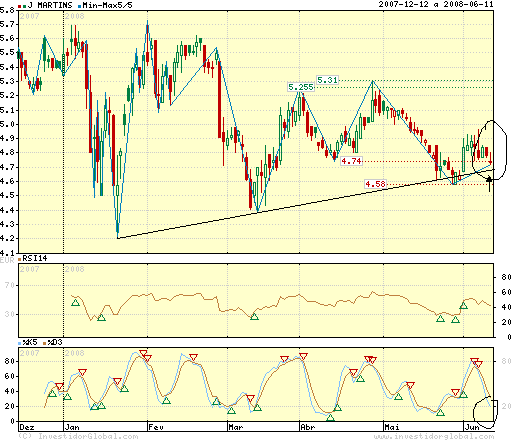Screen dimensions: 512x440
Task: Click the 5.0 value on the price axis
Action: (7, 124)
